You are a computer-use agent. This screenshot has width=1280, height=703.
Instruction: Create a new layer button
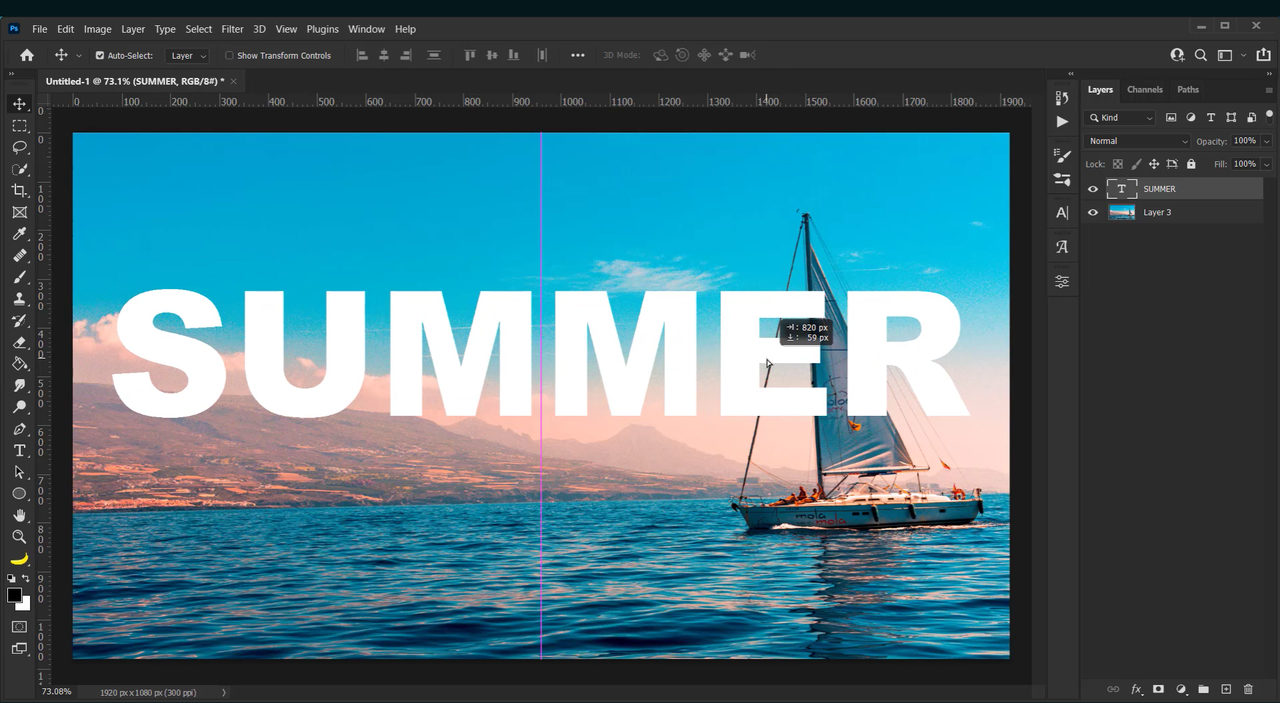pyautogui.click(x=1226, y=689)
